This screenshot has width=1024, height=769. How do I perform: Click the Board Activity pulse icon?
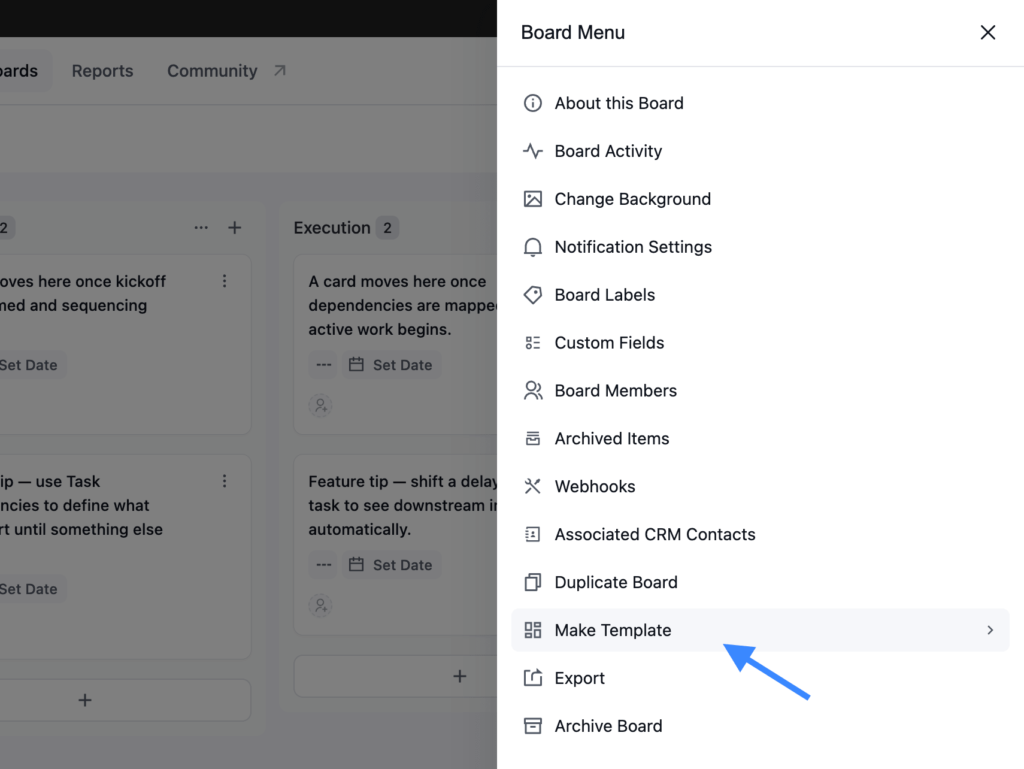tap(532, 151)
